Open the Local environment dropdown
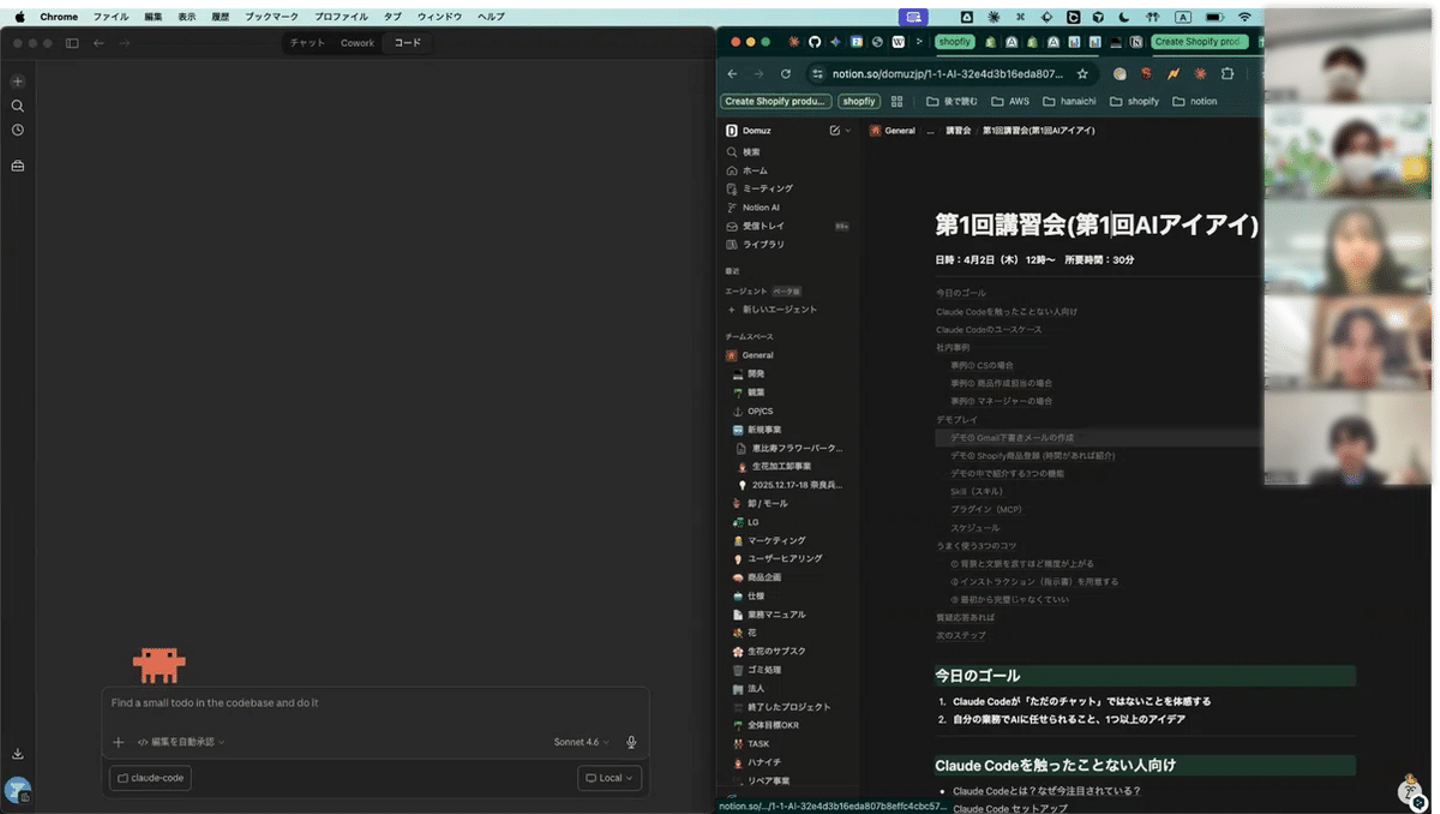The image size is (1440, 814). point(609,778)
